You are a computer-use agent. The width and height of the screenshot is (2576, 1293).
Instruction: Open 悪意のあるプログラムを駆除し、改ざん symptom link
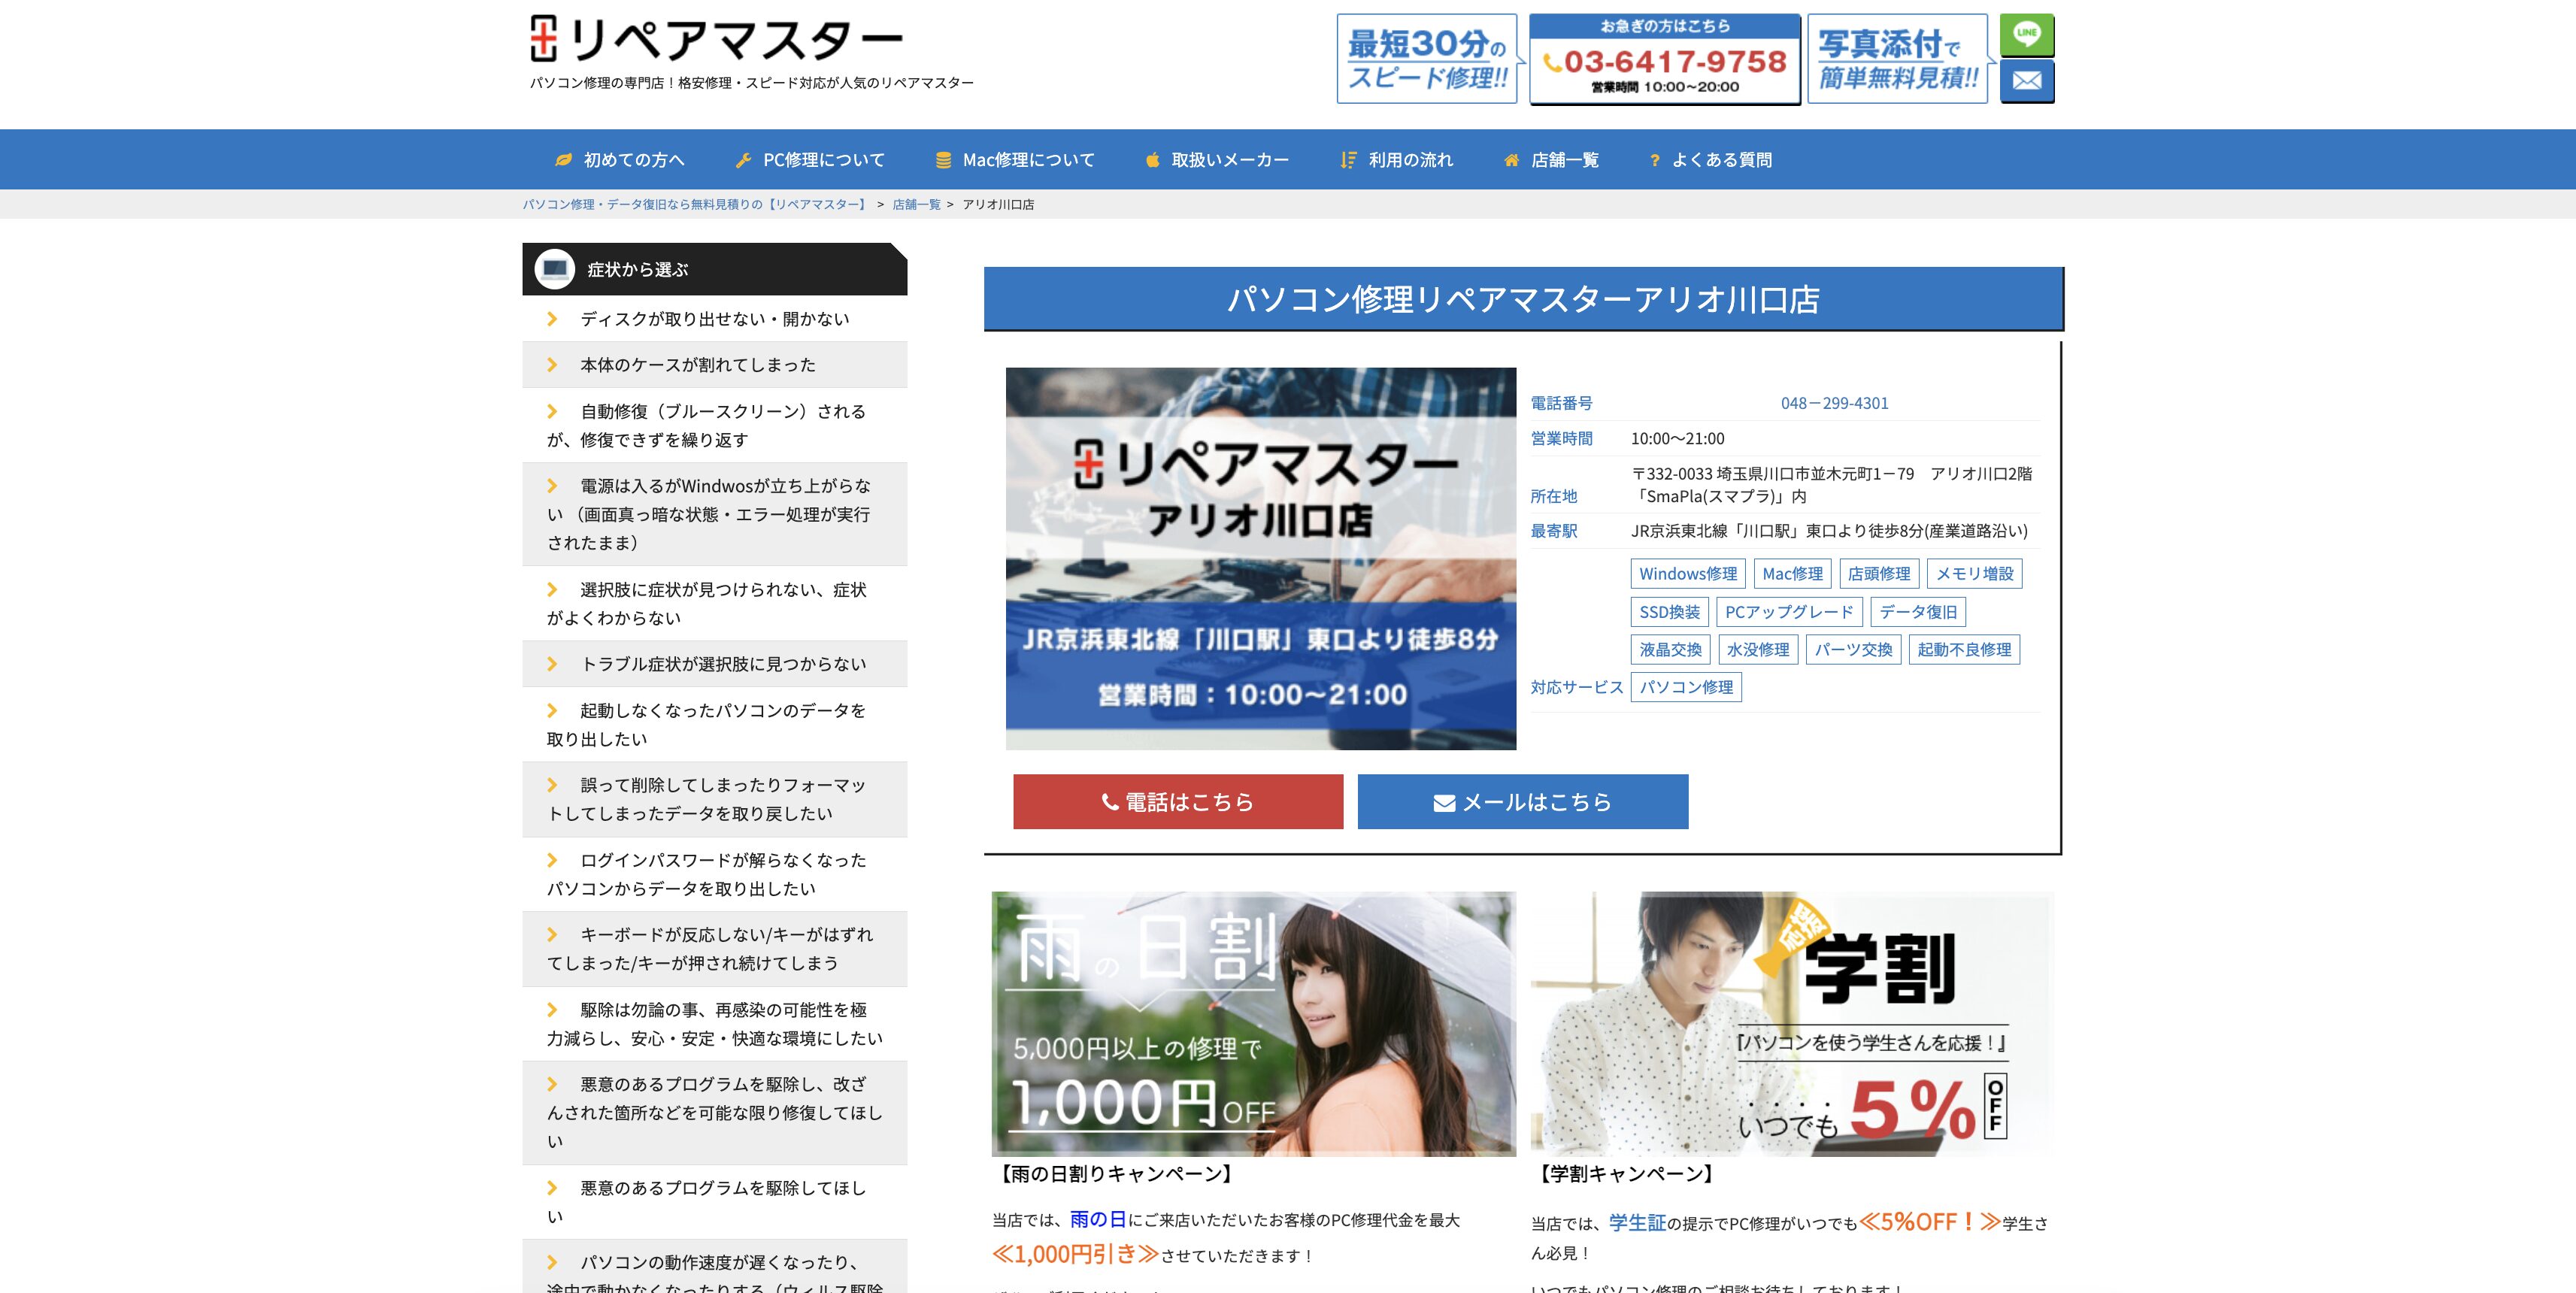tap(714, 1112)
